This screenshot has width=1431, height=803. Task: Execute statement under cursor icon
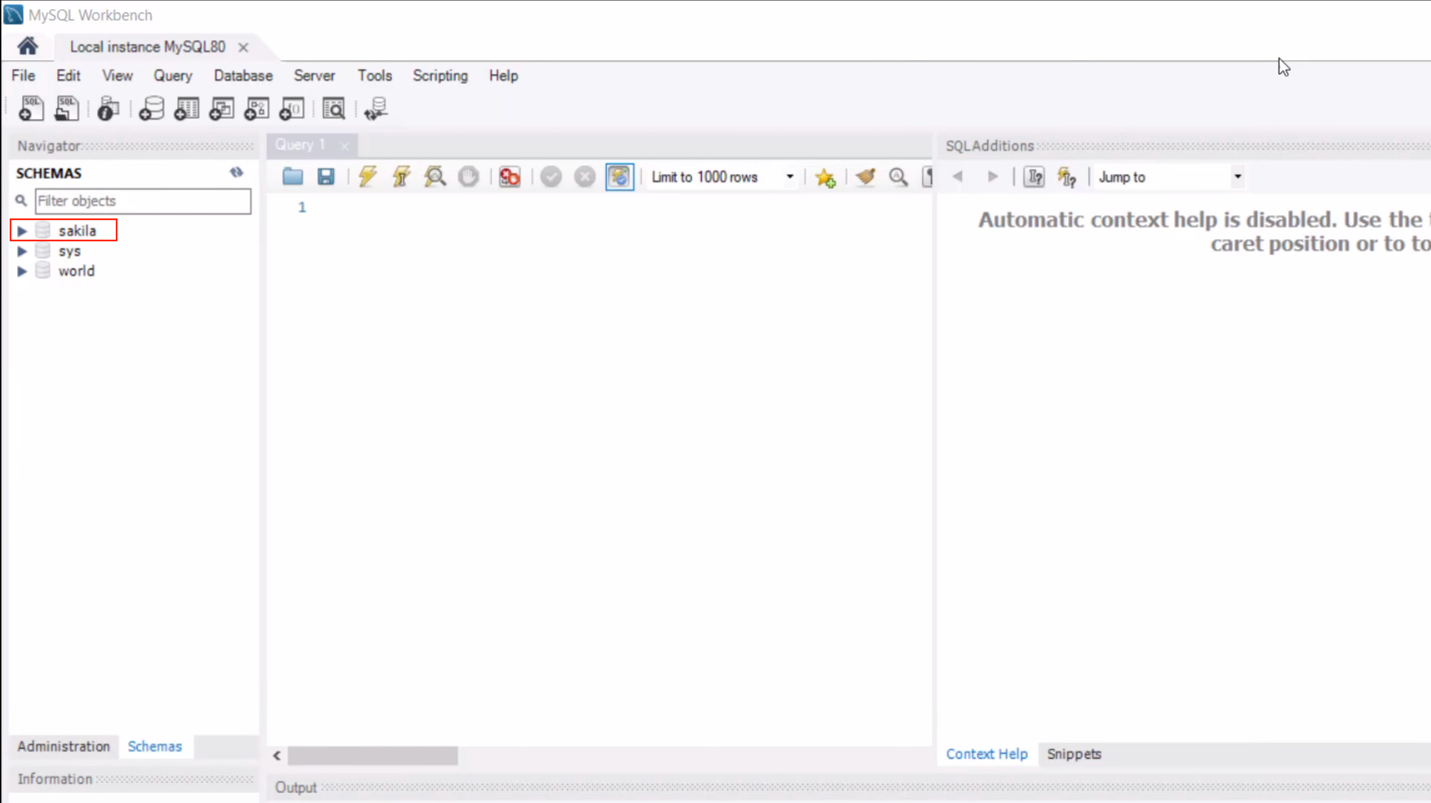[401, 177]
